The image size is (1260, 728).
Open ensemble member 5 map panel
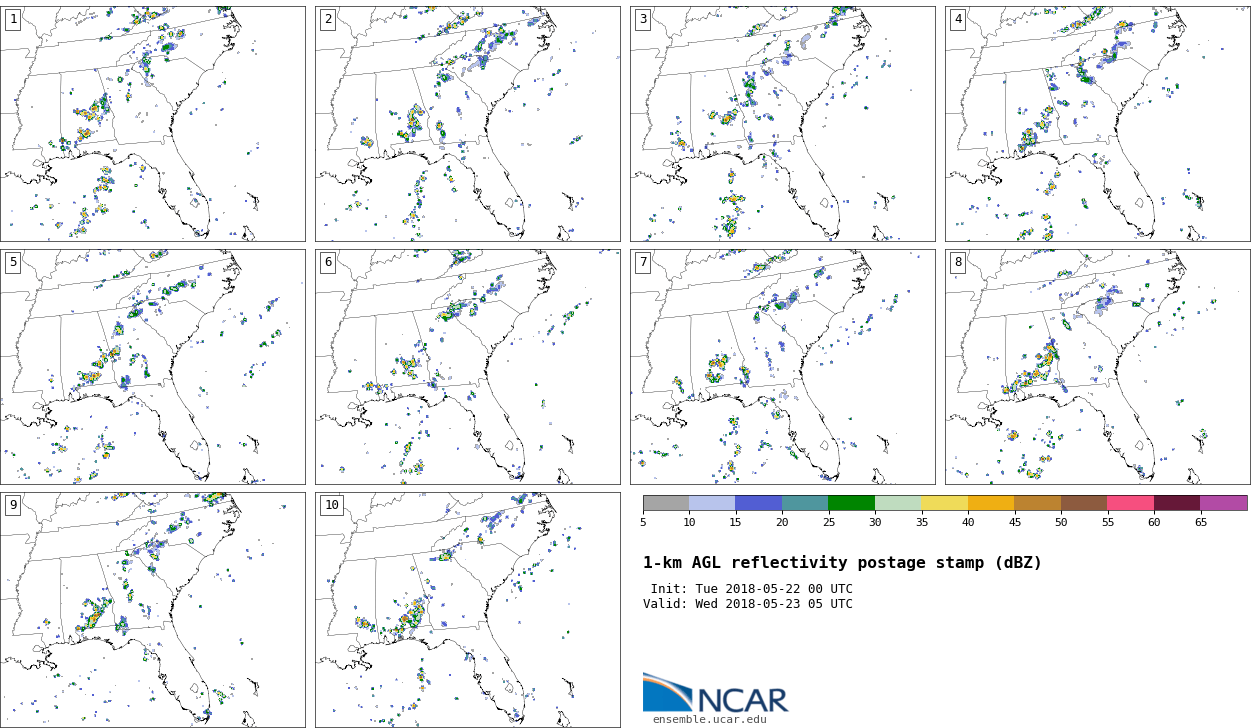coord(153,367)
